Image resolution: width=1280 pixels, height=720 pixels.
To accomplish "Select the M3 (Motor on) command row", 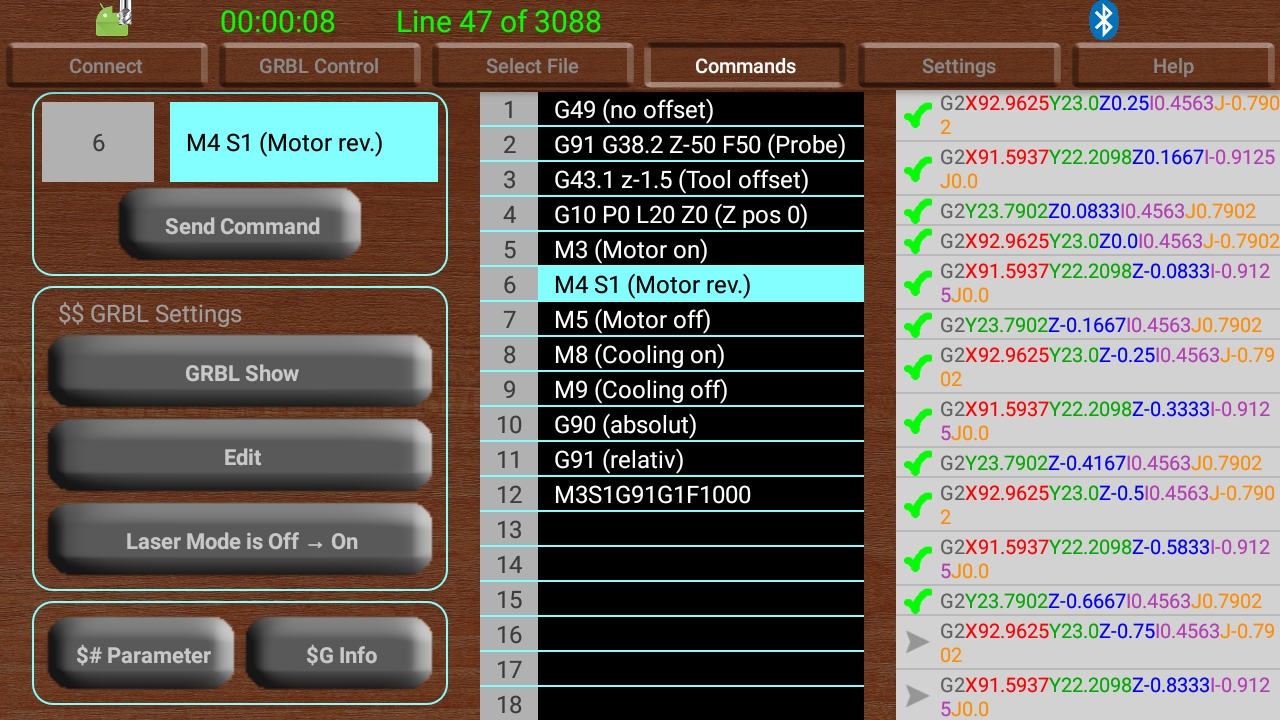I will (672, 250).
